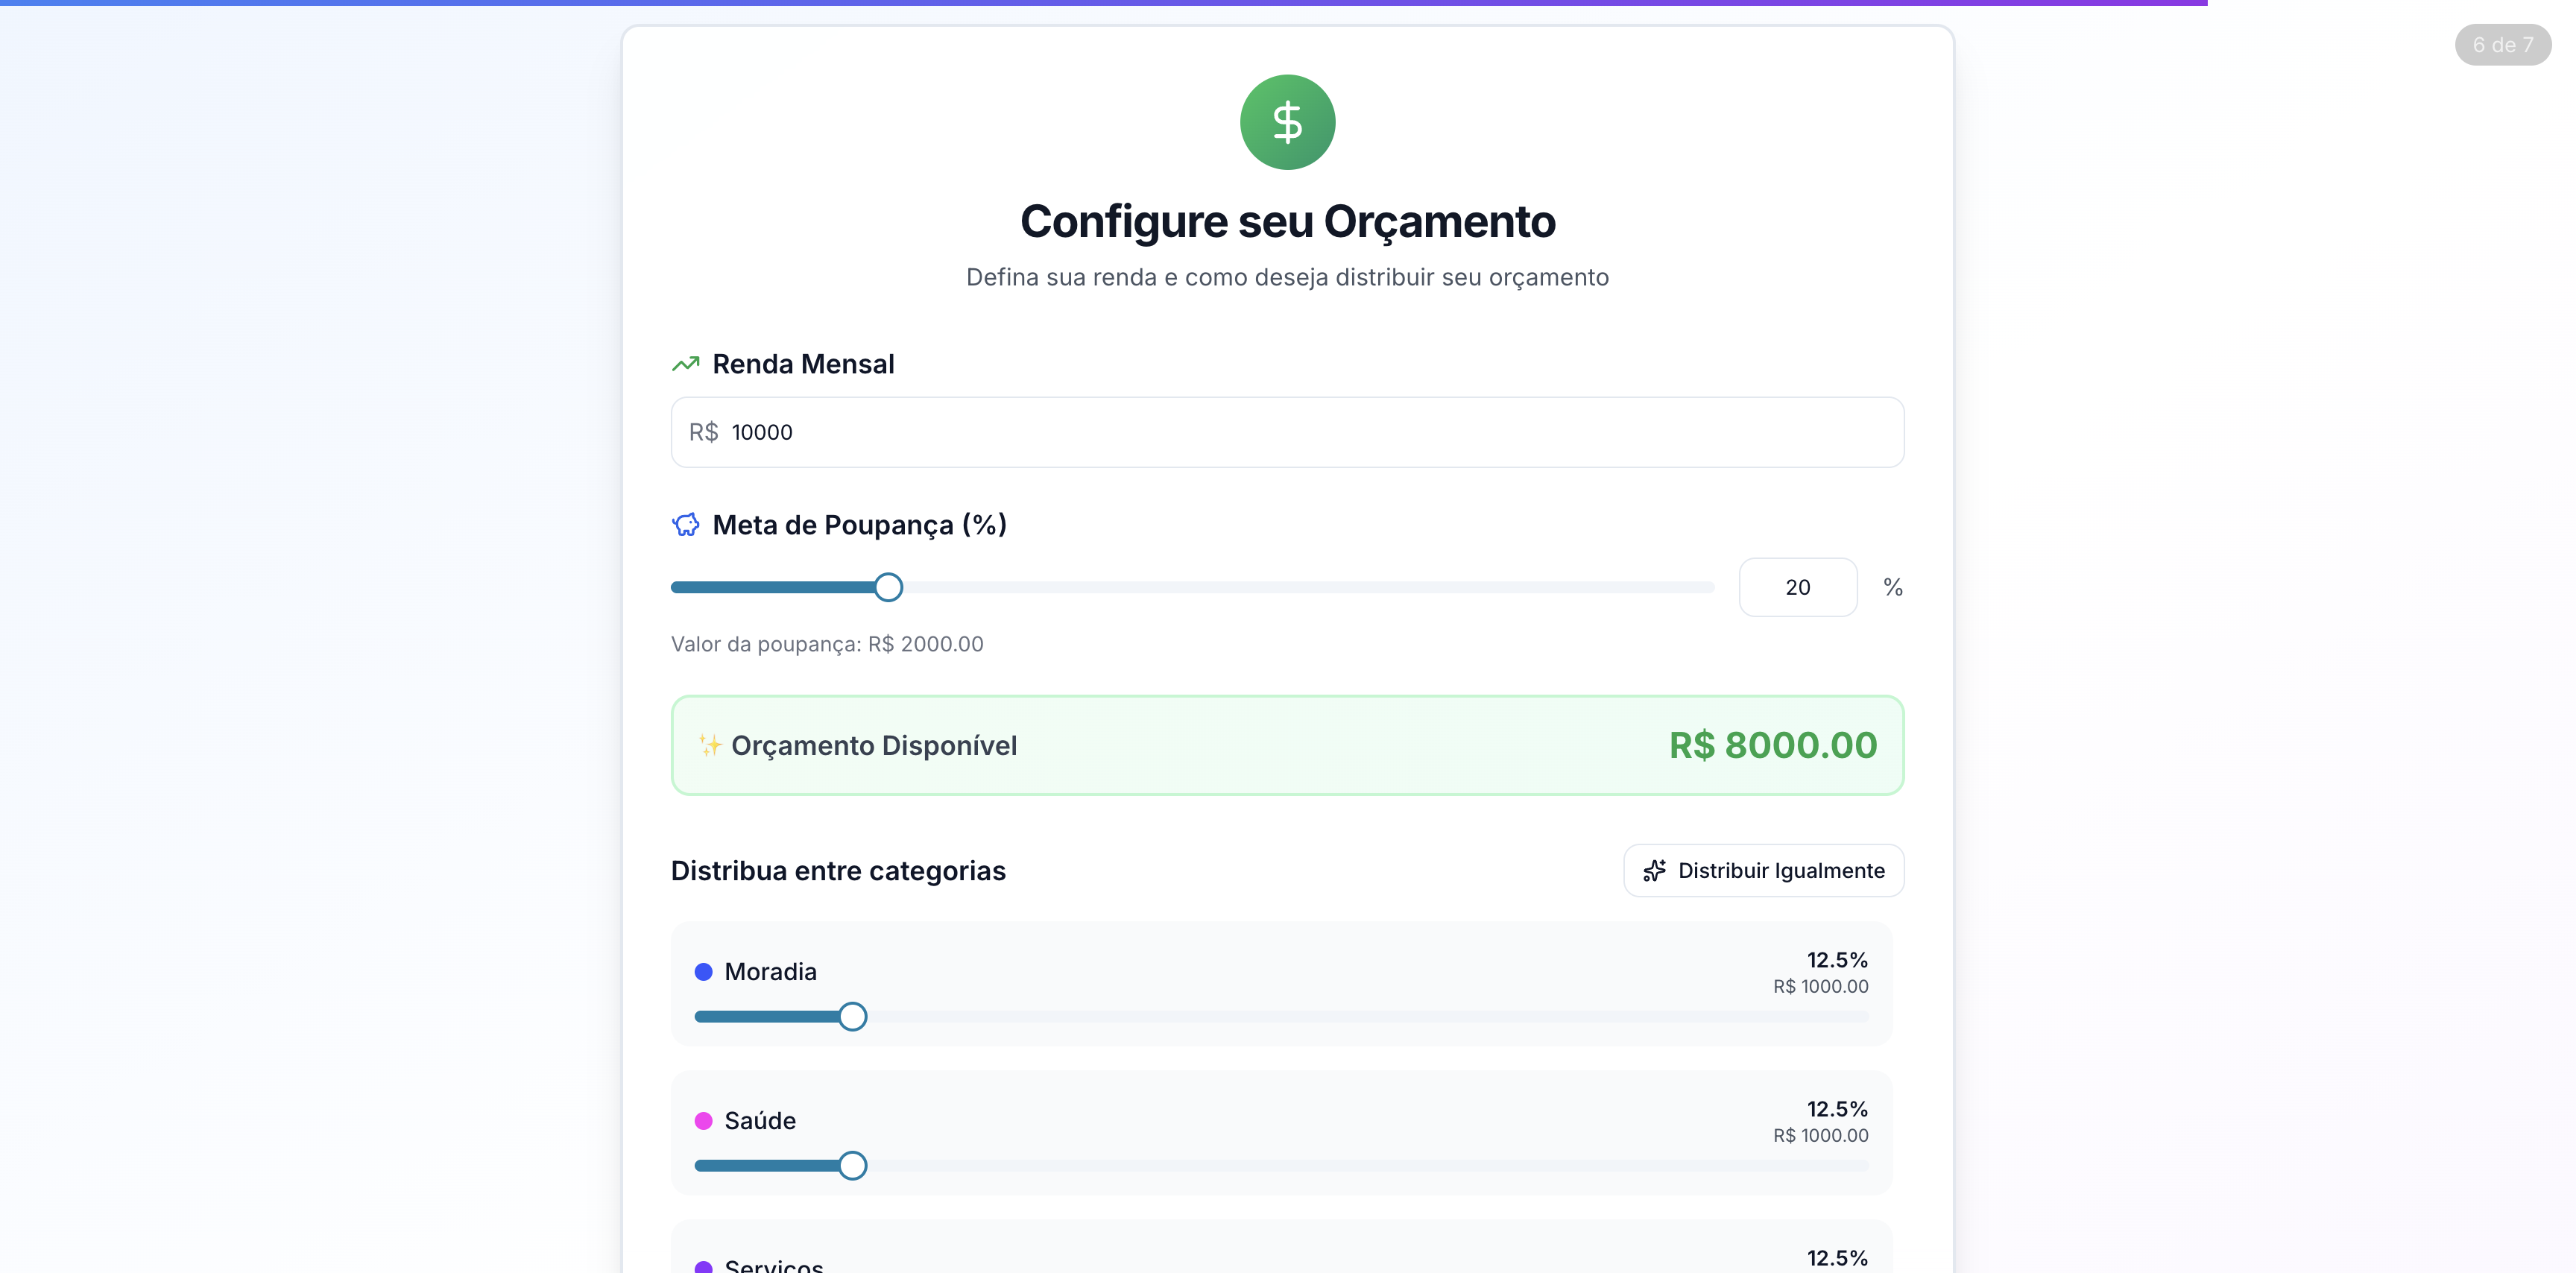This screenshot has height=1273, width=2576.
Task: Click the R$ prefix in income field
Action: [703, 432]
